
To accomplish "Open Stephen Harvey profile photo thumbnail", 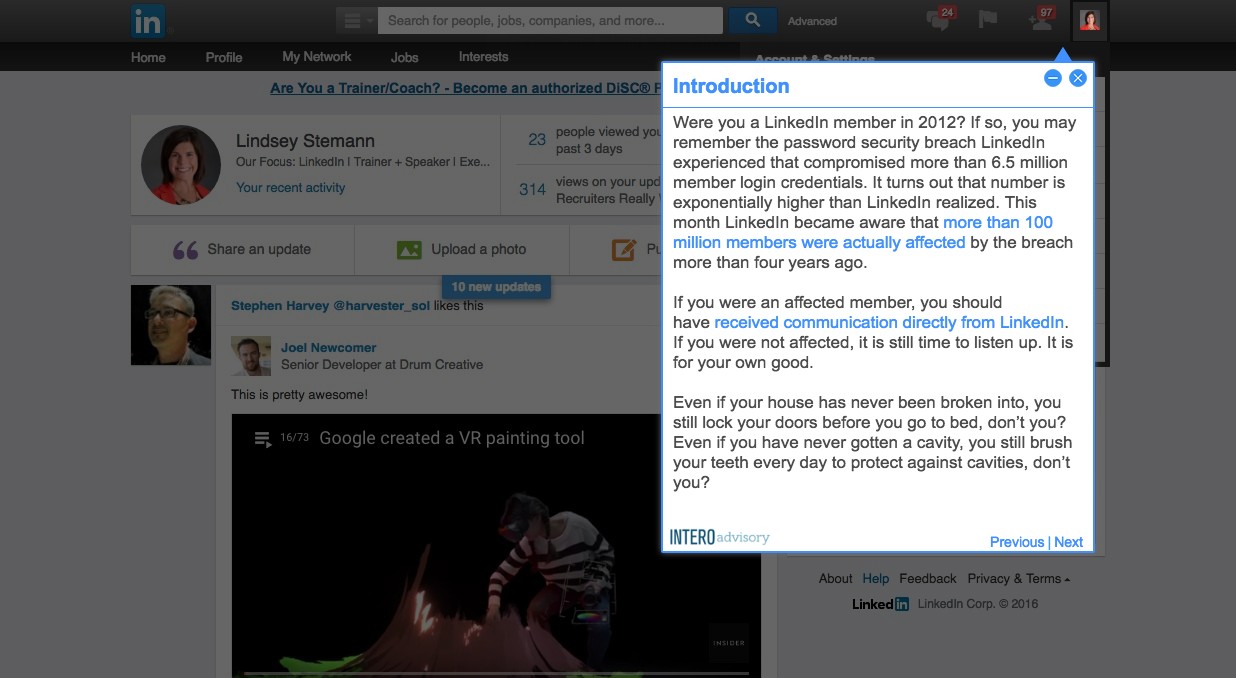I will pyautogui.click(x=171, y=325).
